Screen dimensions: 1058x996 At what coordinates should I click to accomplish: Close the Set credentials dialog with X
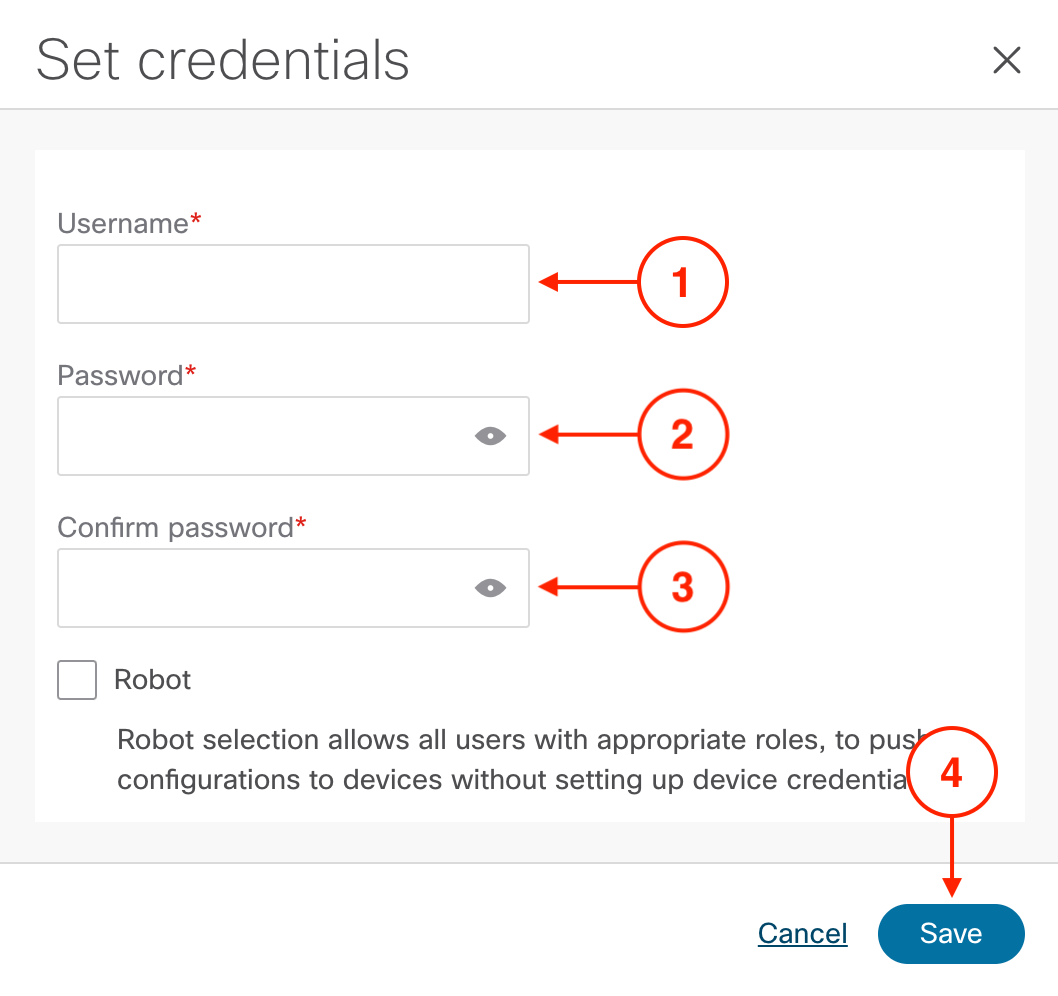pos(1007,60)
